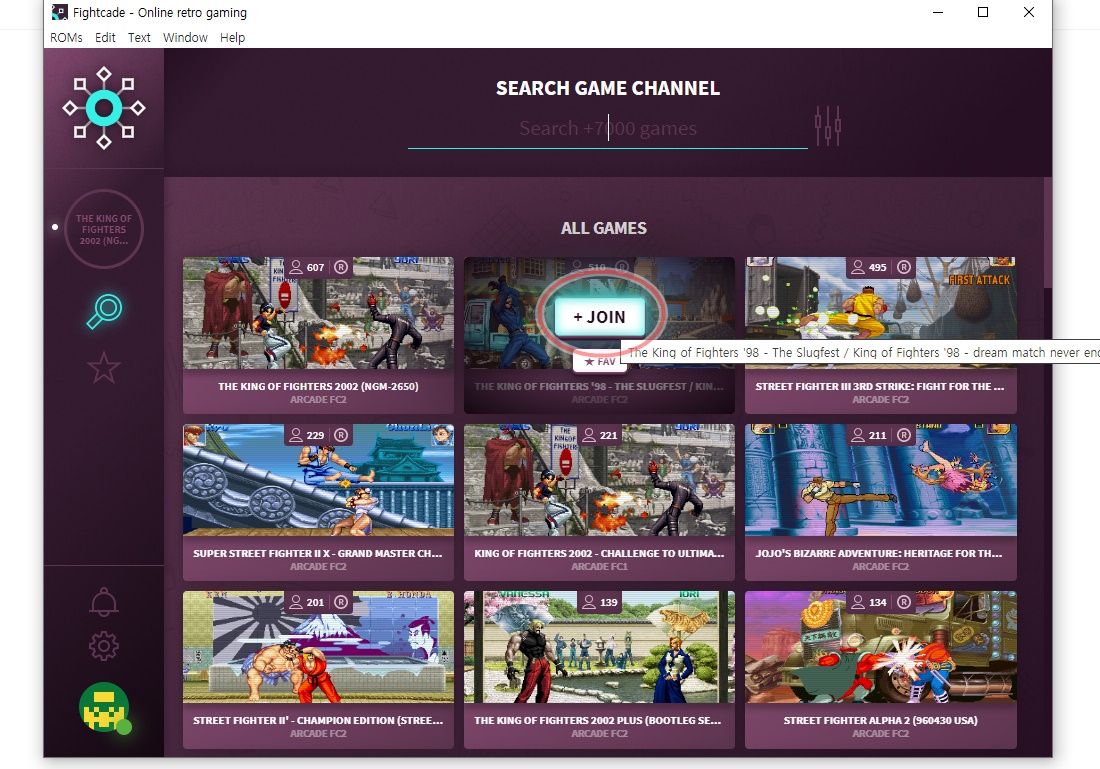The height and width of the screenshot is (769, 1100).
Task: Open the settings gear icon
Action: [x=104, y=646]
